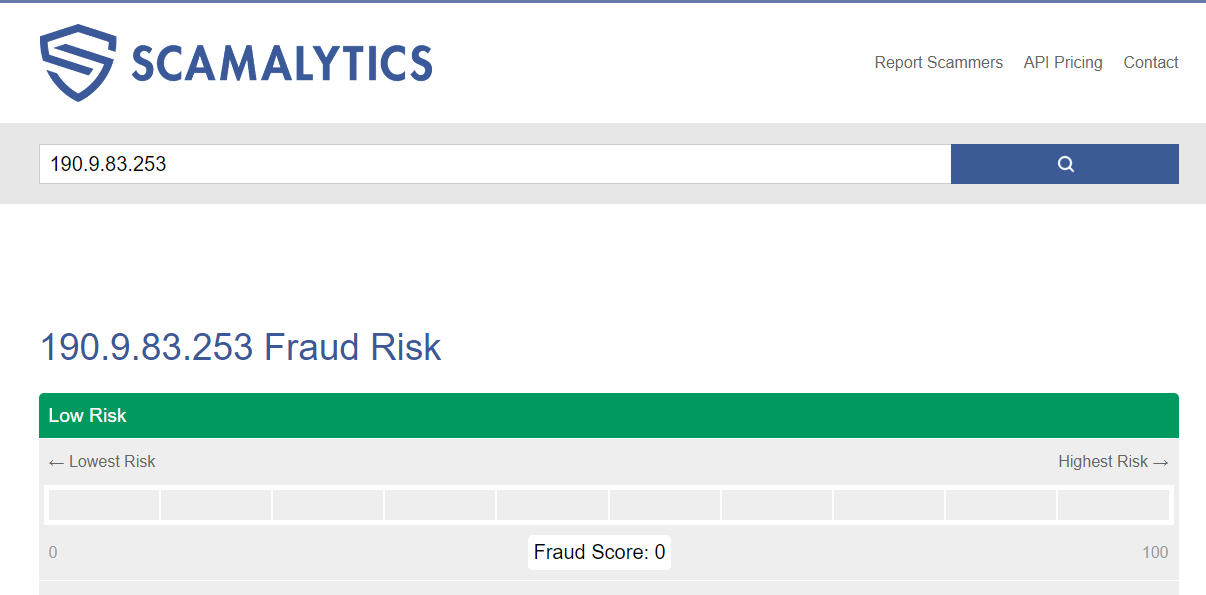Click the second segment of risk bar

[x=216, y=505]
